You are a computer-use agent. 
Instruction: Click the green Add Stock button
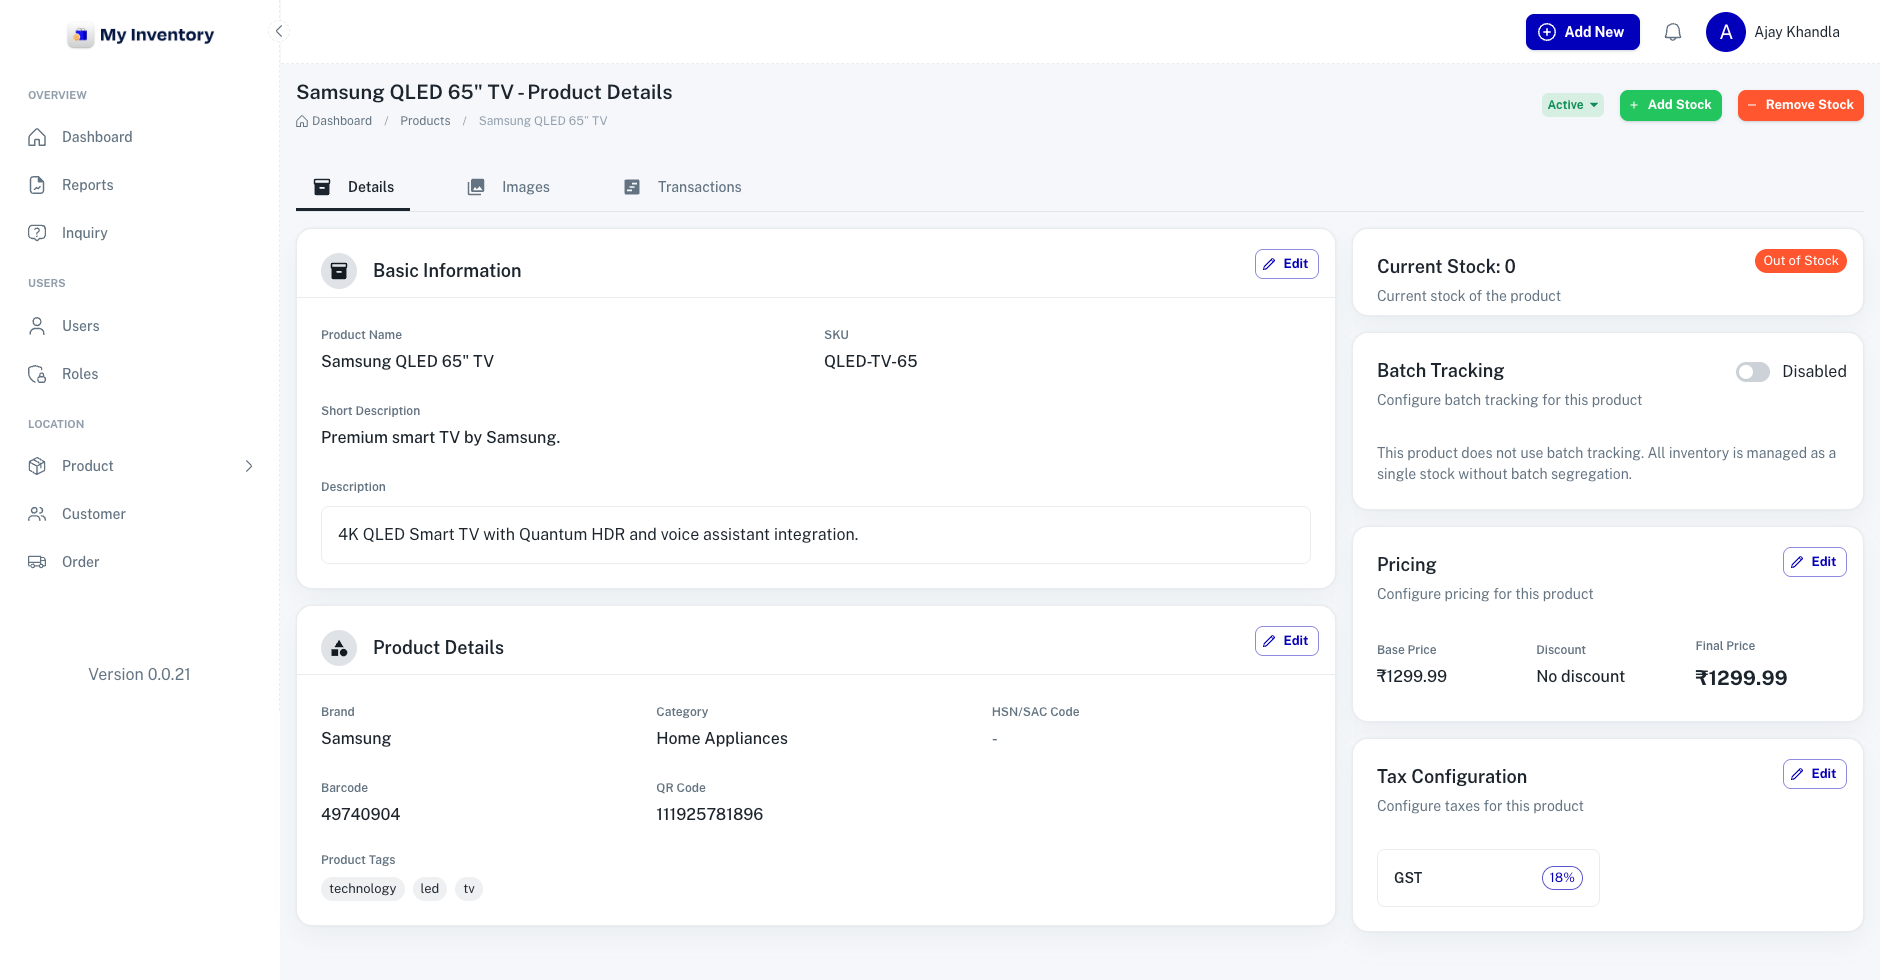(x=1670, y=105)
